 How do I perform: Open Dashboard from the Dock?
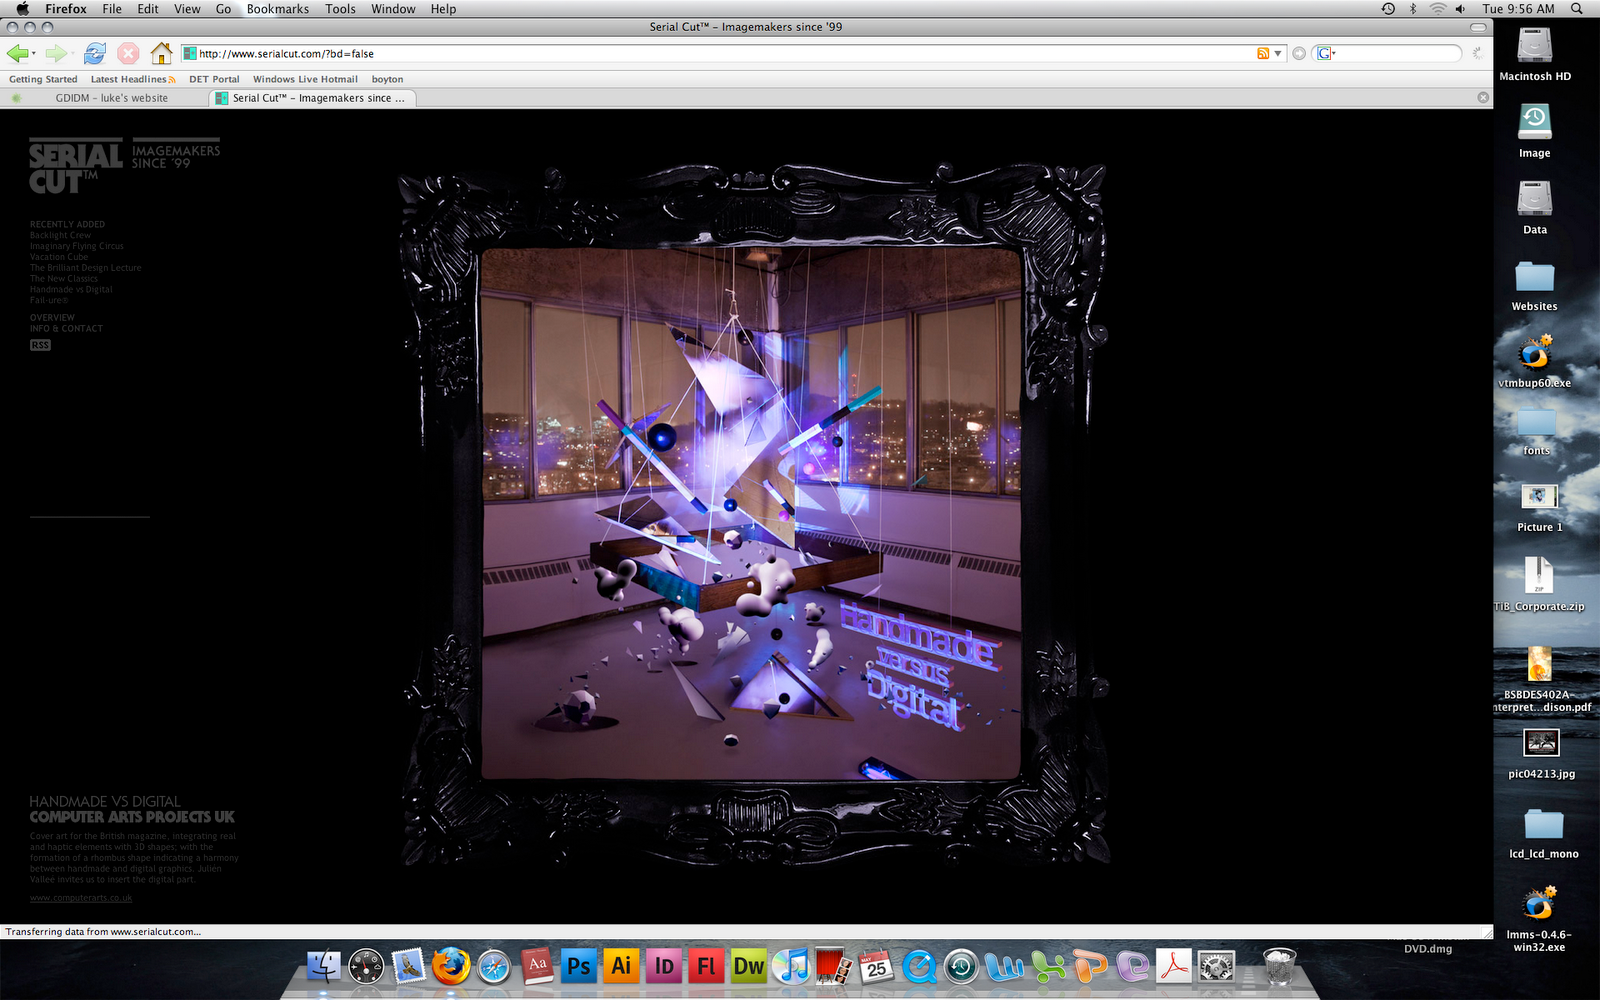click(x=366, y=966)
